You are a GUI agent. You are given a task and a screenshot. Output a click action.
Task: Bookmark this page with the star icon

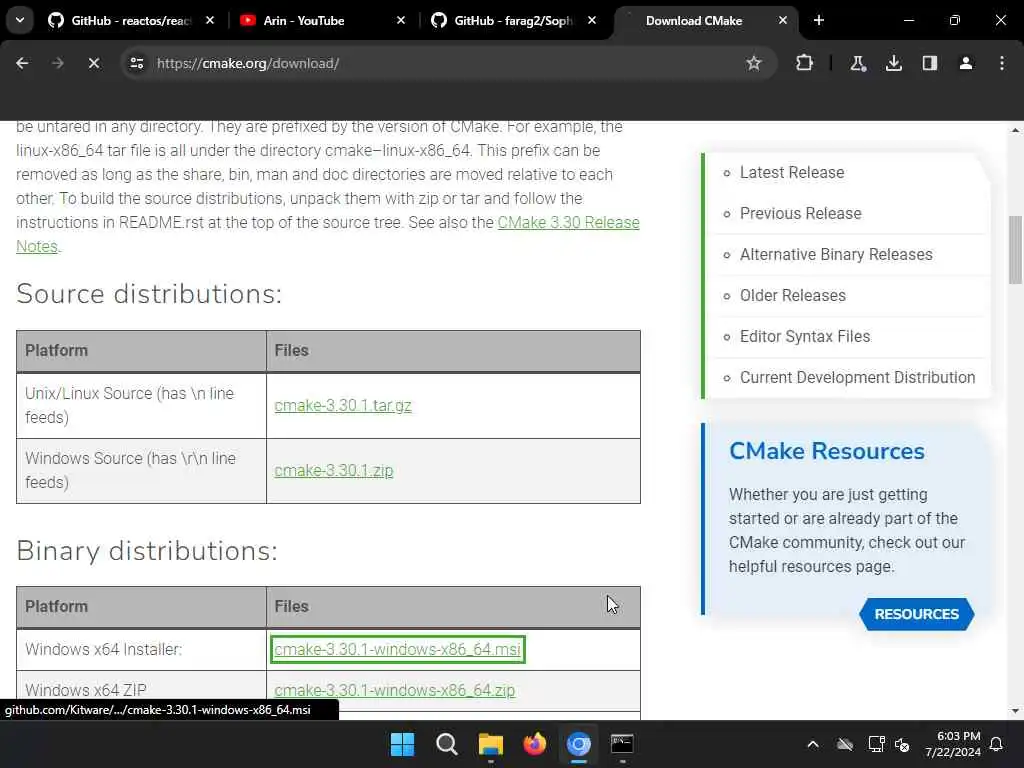click(754, 63)
